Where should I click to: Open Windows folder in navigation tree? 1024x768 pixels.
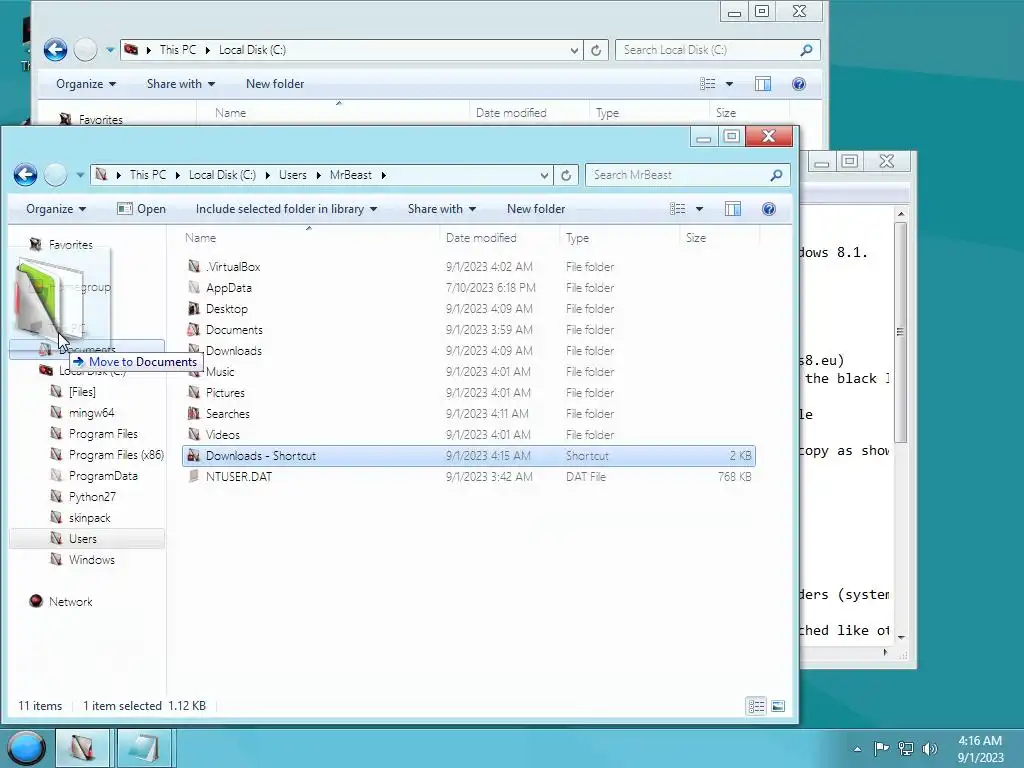click(x=91, y=560)
